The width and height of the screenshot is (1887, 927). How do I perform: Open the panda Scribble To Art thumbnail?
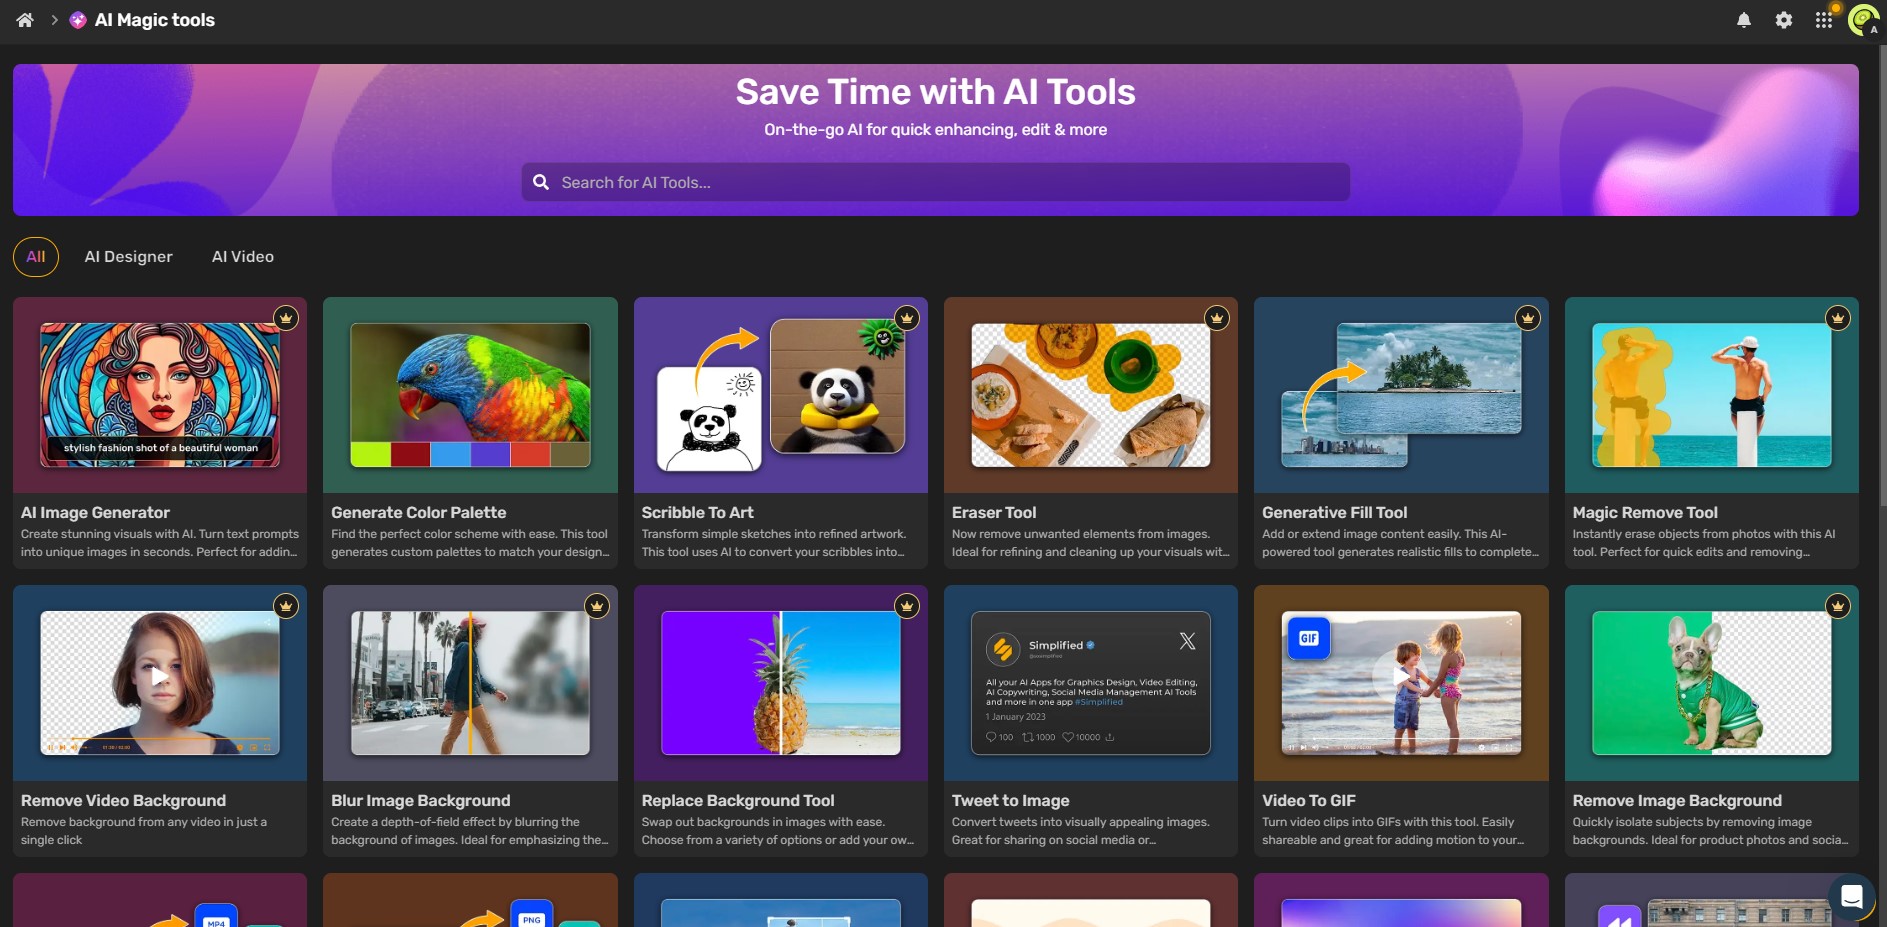pos(781,395)
